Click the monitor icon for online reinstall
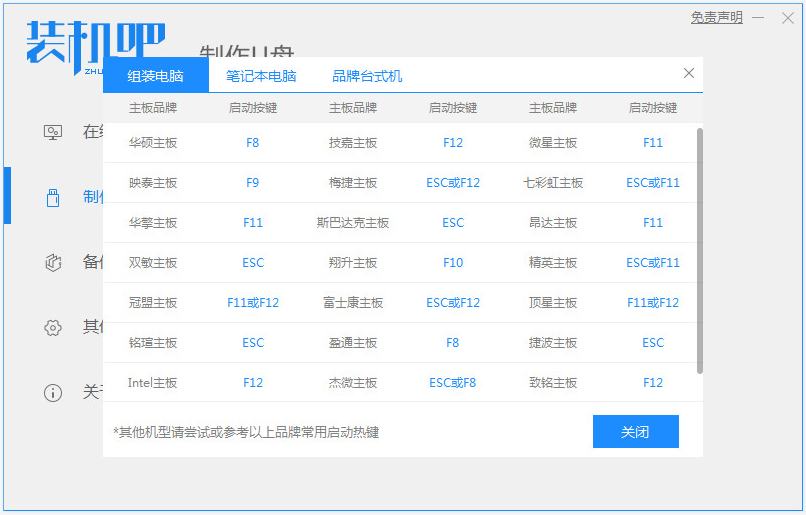The height and width of the screenshot is (515, 806). point(53,132)
